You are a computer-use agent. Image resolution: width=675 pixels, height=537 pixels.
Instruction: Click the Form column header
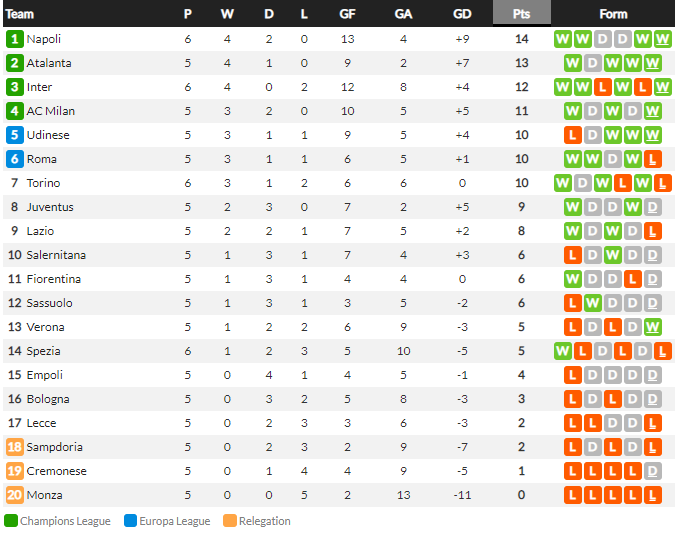point(613,14)
